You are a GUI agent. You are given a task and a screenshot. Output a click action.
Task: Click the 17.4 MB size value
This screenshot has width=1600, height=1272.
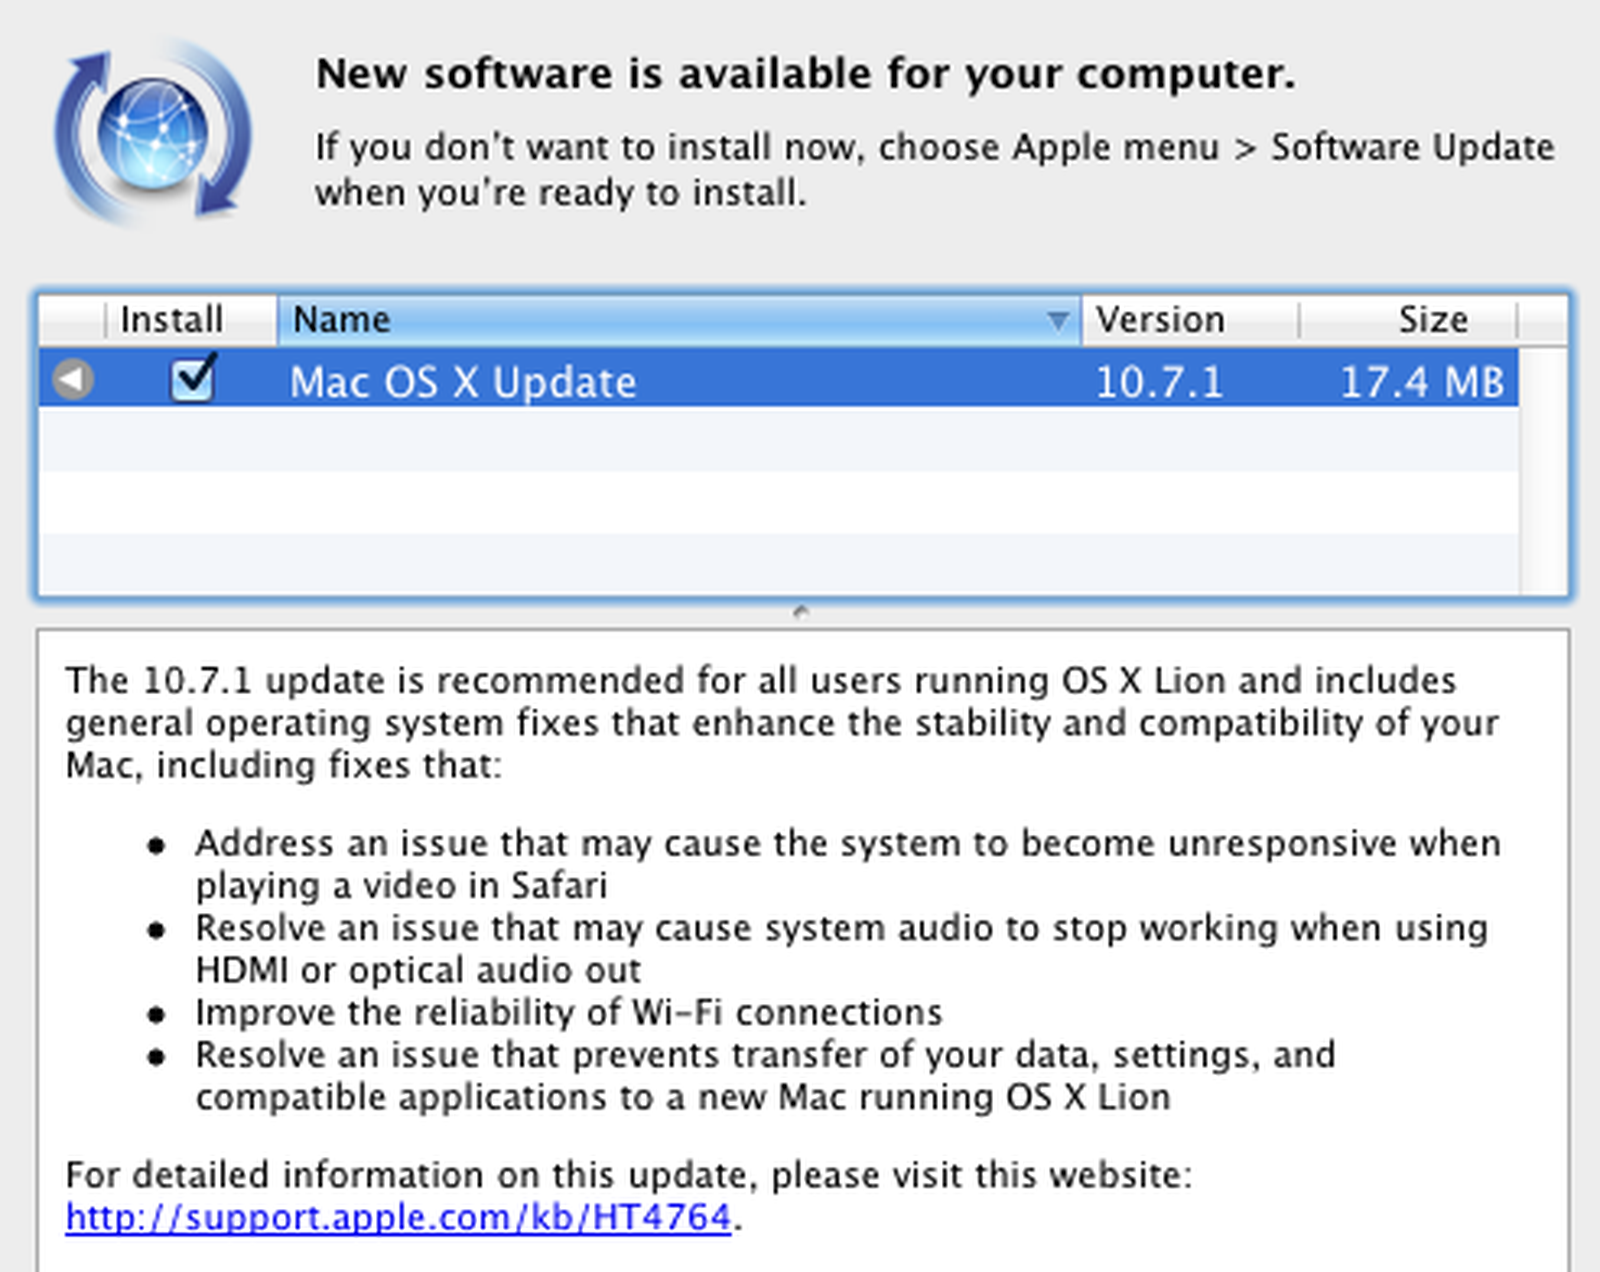pyautogui.click(x=1421, y=382)
